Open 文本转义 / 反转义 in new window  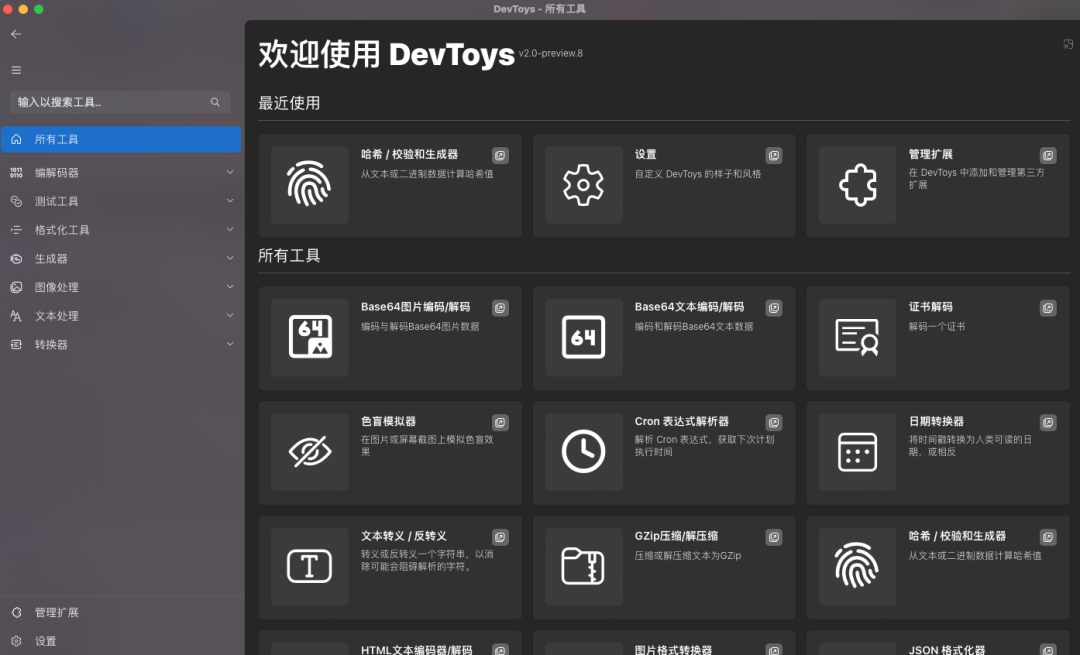(501, 537)
